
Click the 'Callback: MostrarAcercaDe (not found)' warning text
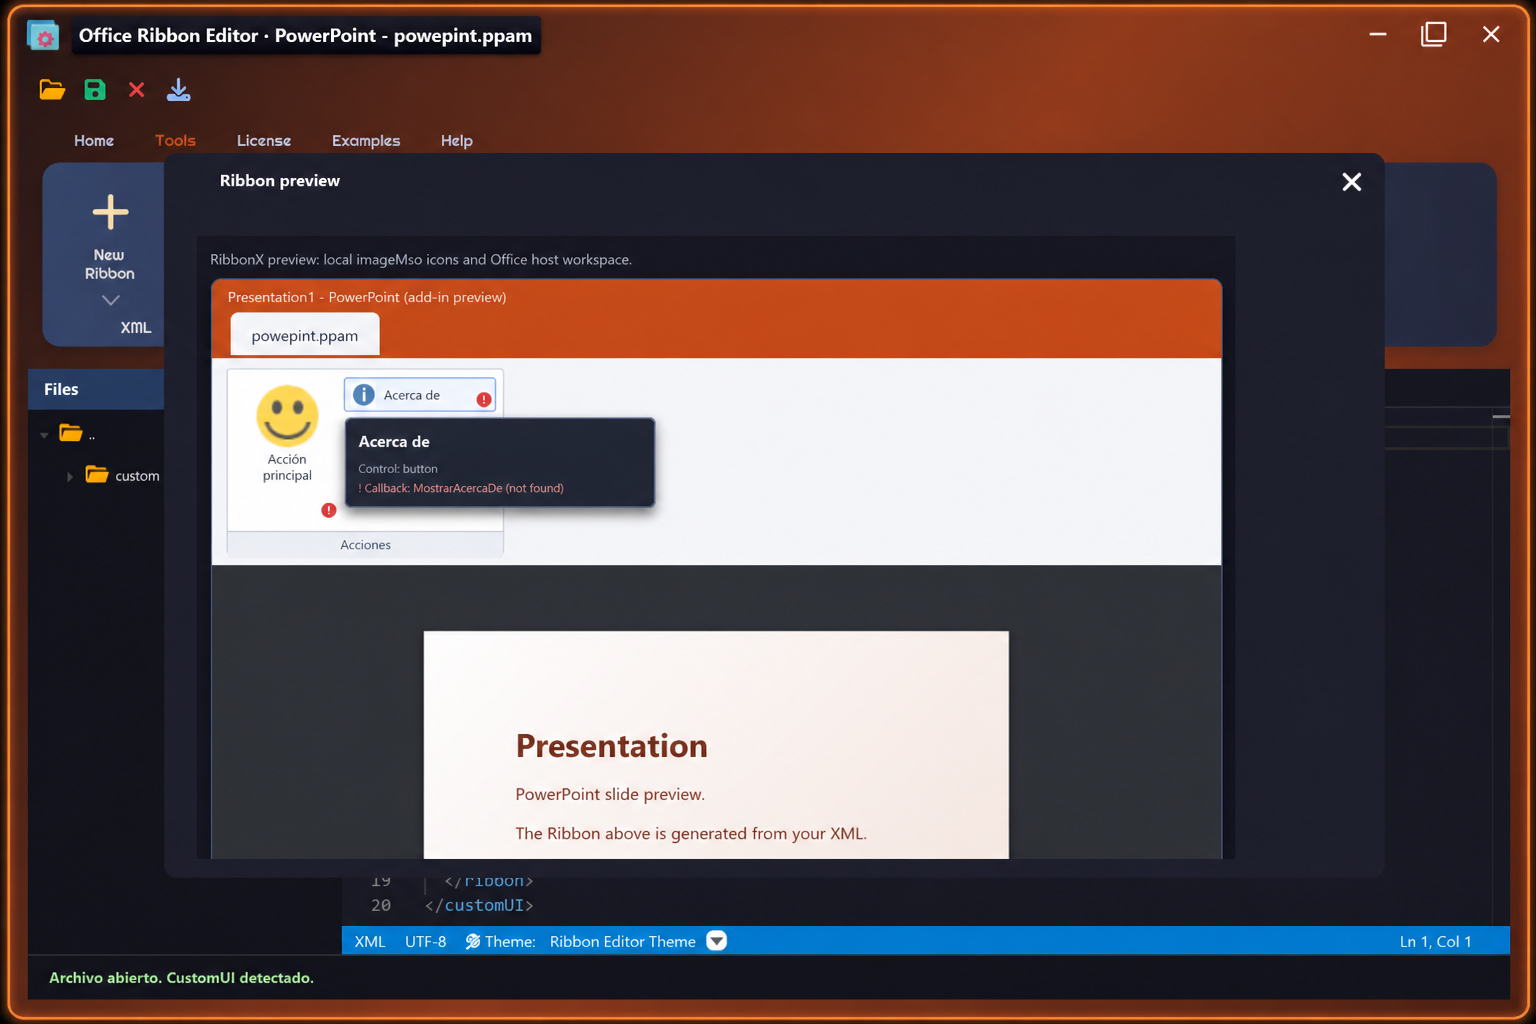(x=461, y=488)
